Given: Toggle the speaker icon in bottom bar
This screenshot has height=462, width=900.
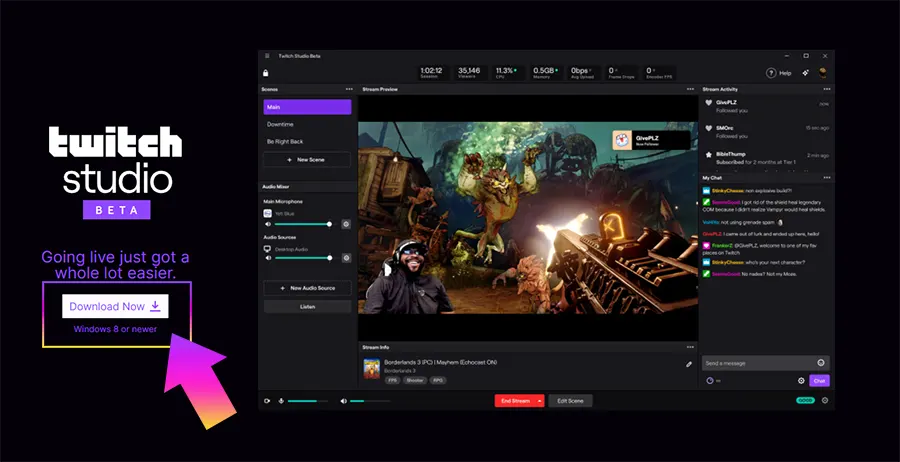Looking at the screenshot, I should point(343,401).
